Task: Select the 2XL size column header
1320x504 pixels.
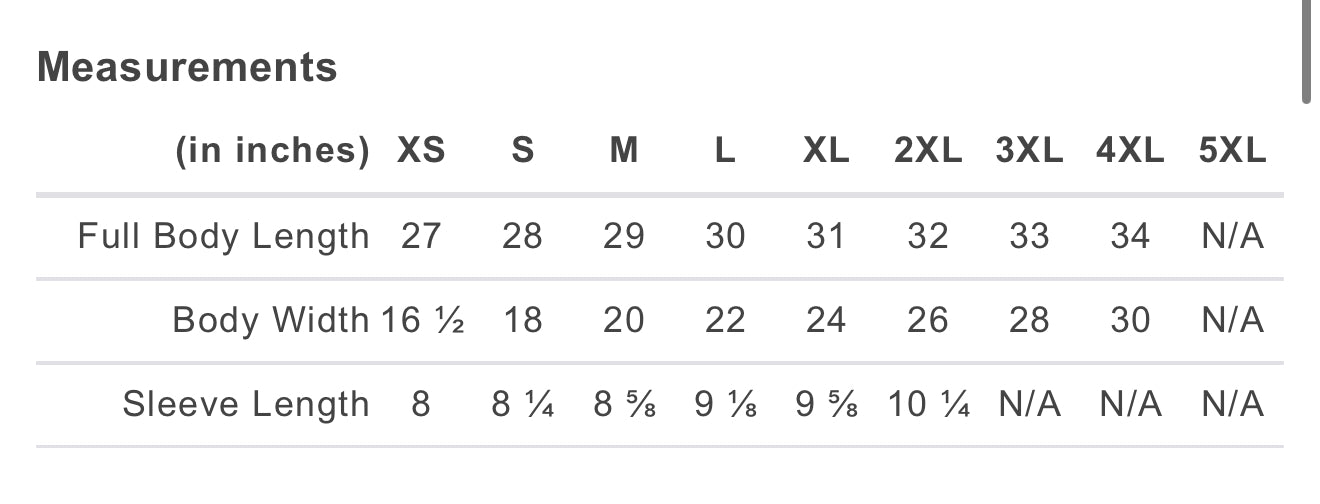Action: tap(928, 151)
